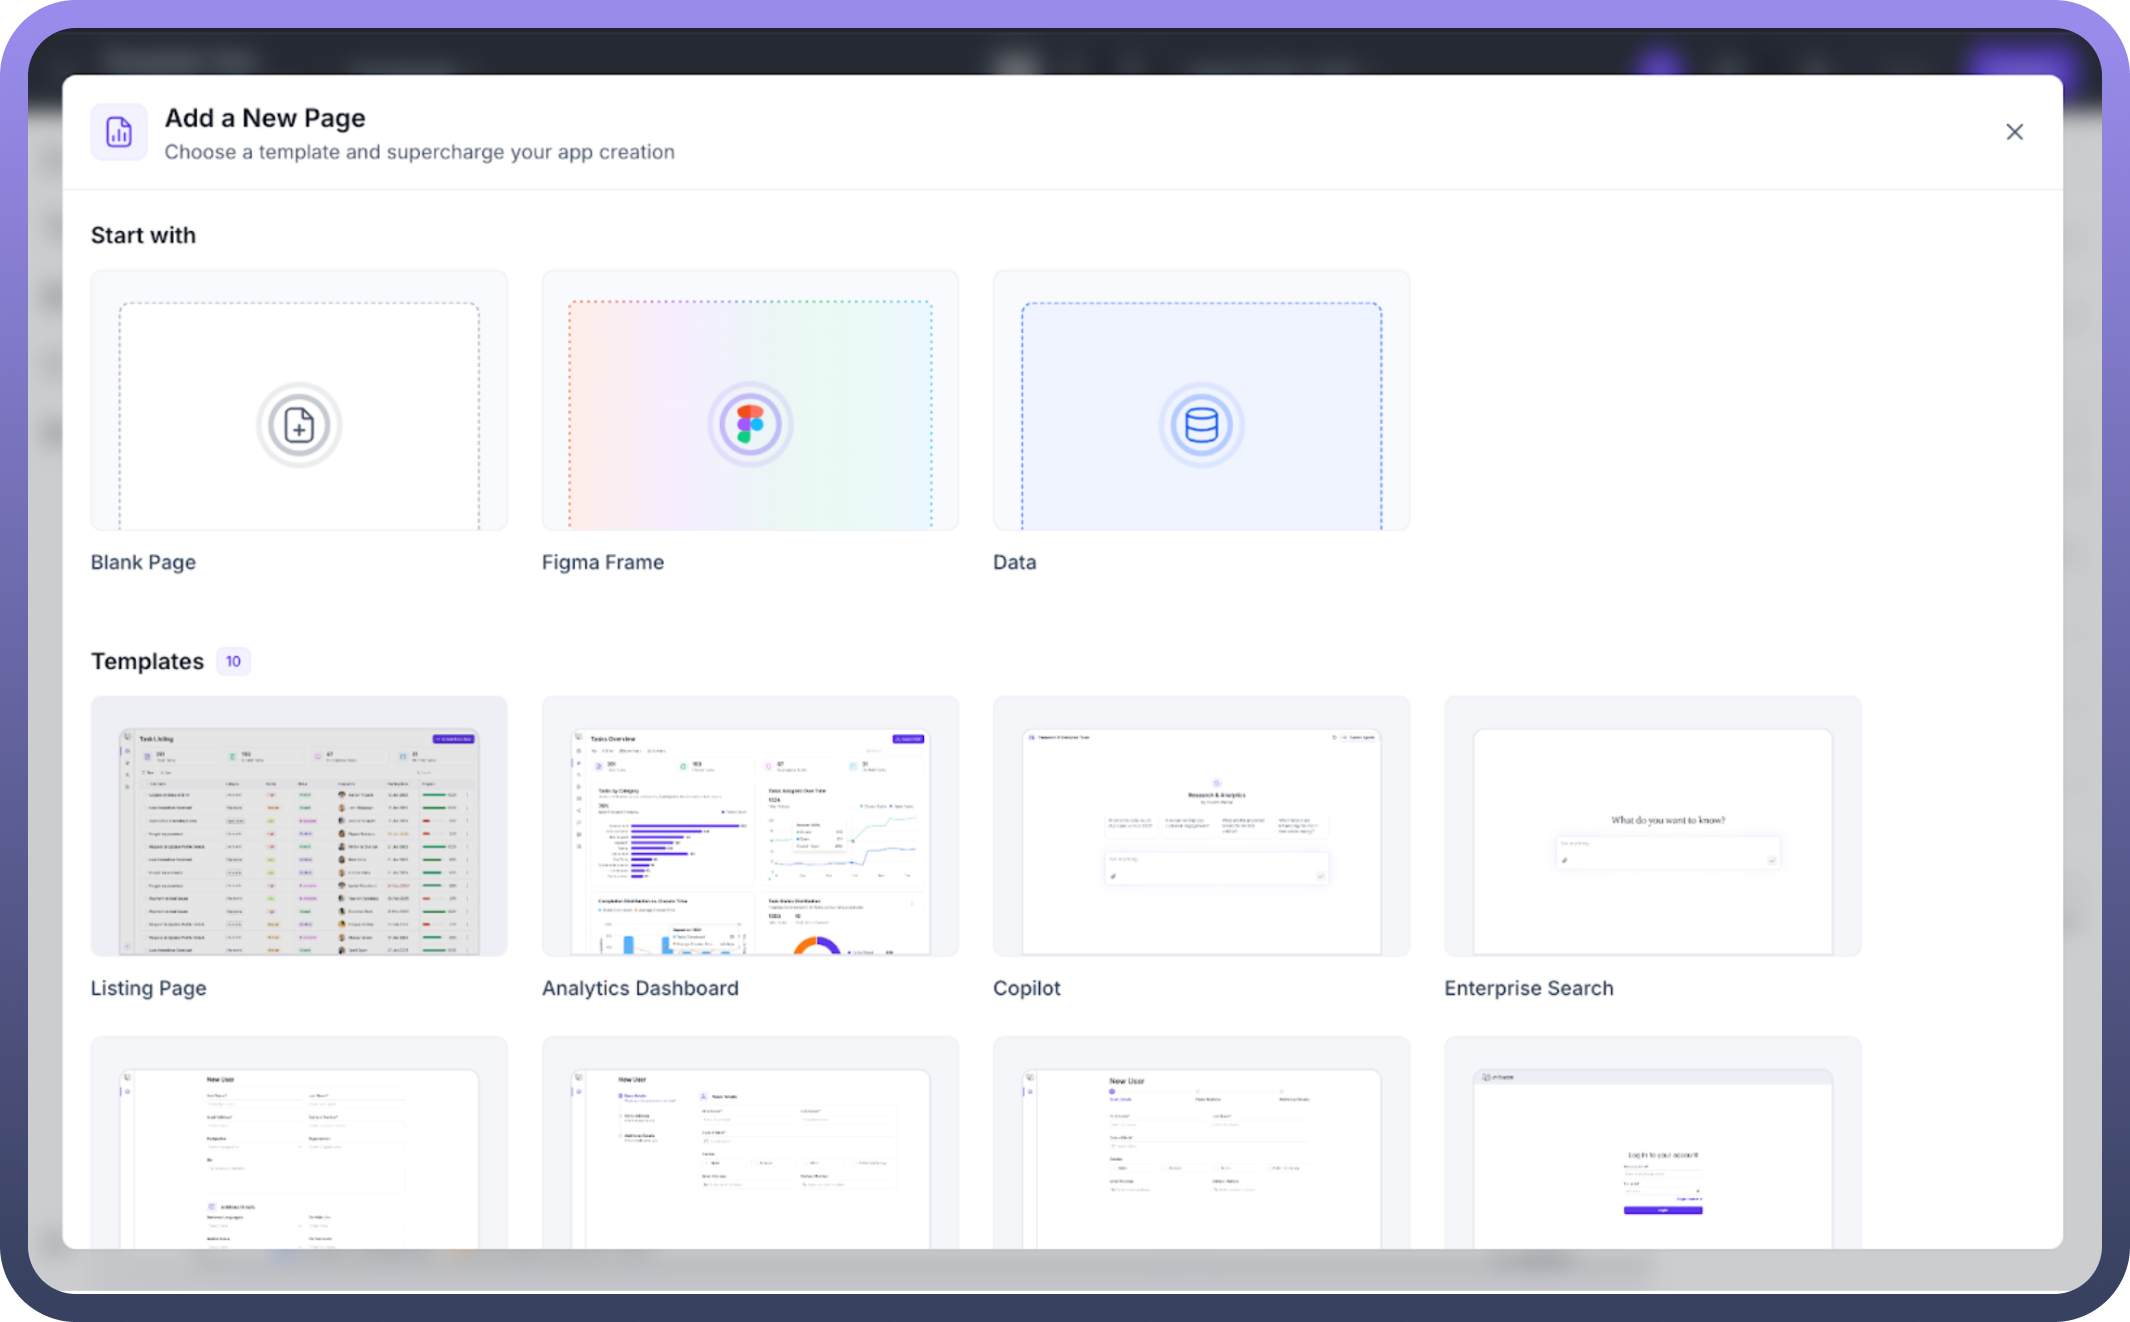Pick the tabbed New User form template
This screenshot has height=1322, width=2130.
(x=1201, y=1145)
